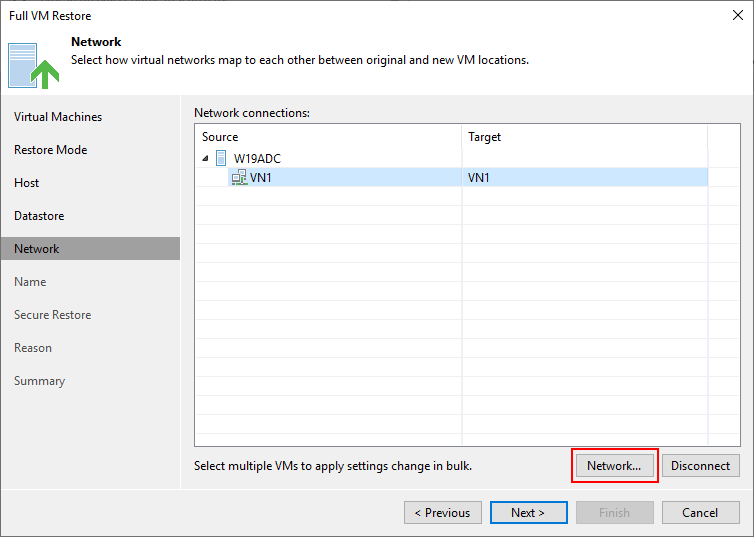Go to the Restore Mode step

(x=50, y=150)
